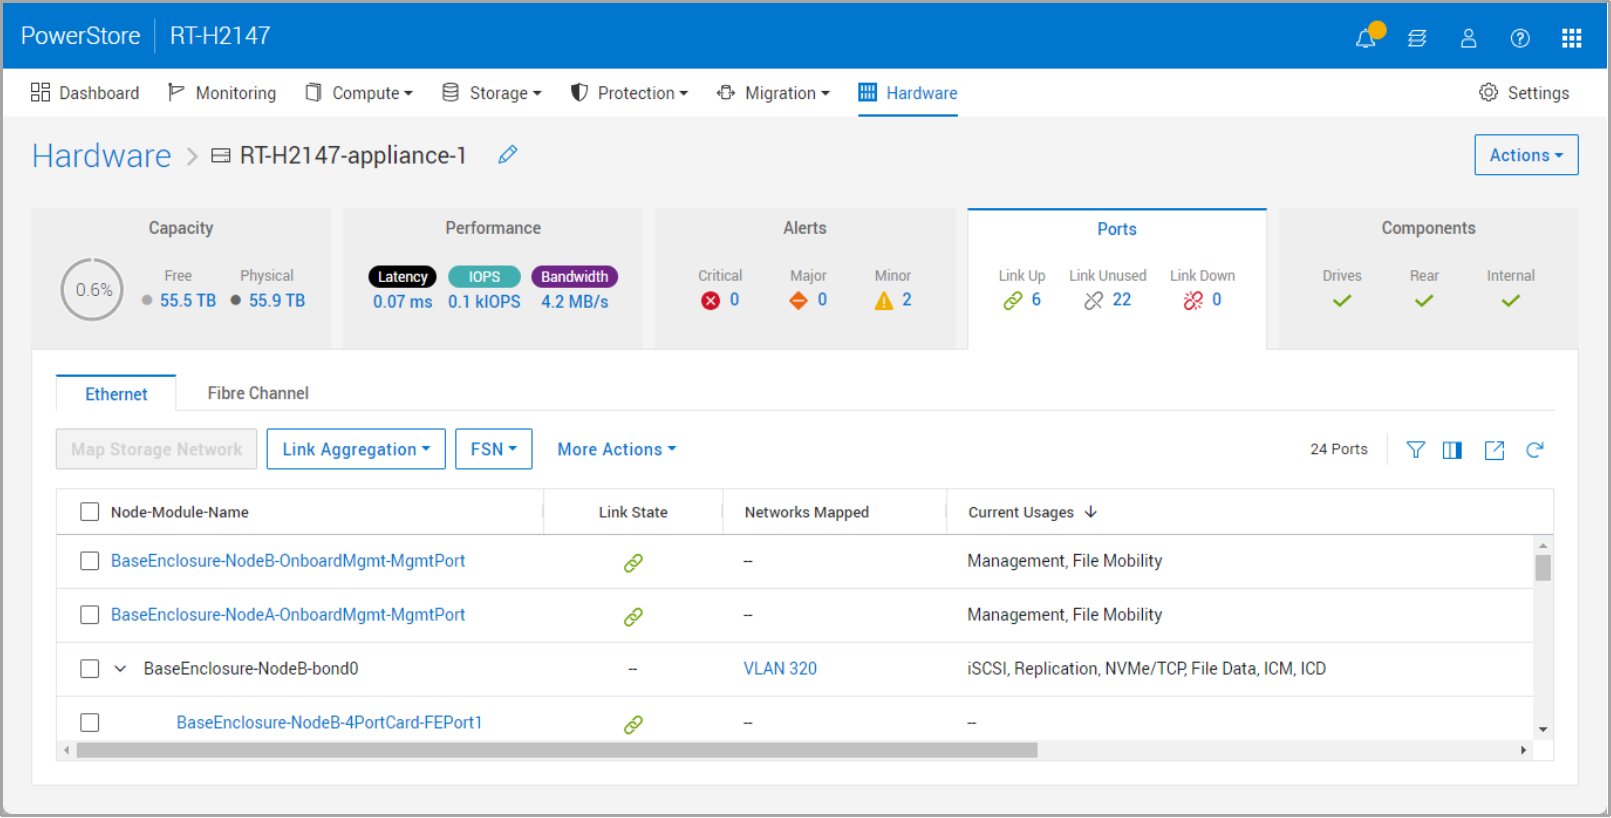Open the More Actions dropdown
The height and width of the screenshot is (818, 1611).
coord(617,449)
